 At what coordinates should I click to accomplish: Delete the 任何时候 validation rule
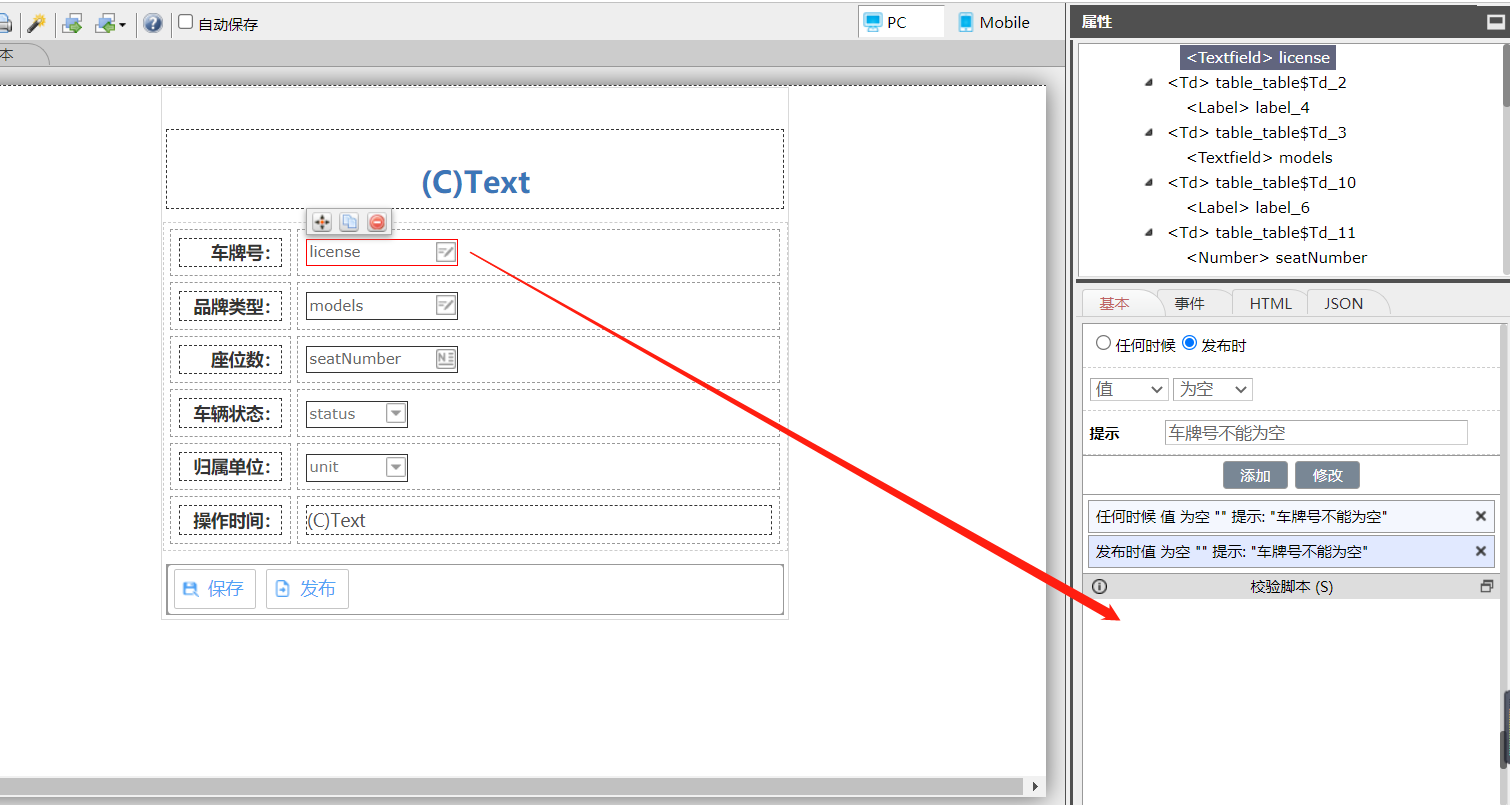pyautogui.click(x=1481, y=516)
